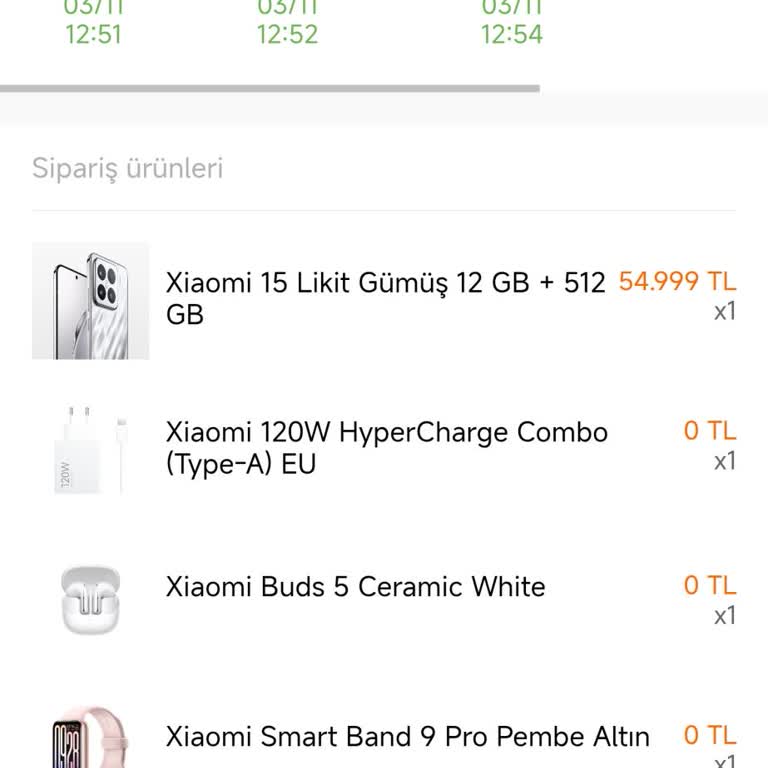768x768 pixels.
Task: Click the 12:51 order status timestamp
Action: pyautogui.click(x=93, y=34)
